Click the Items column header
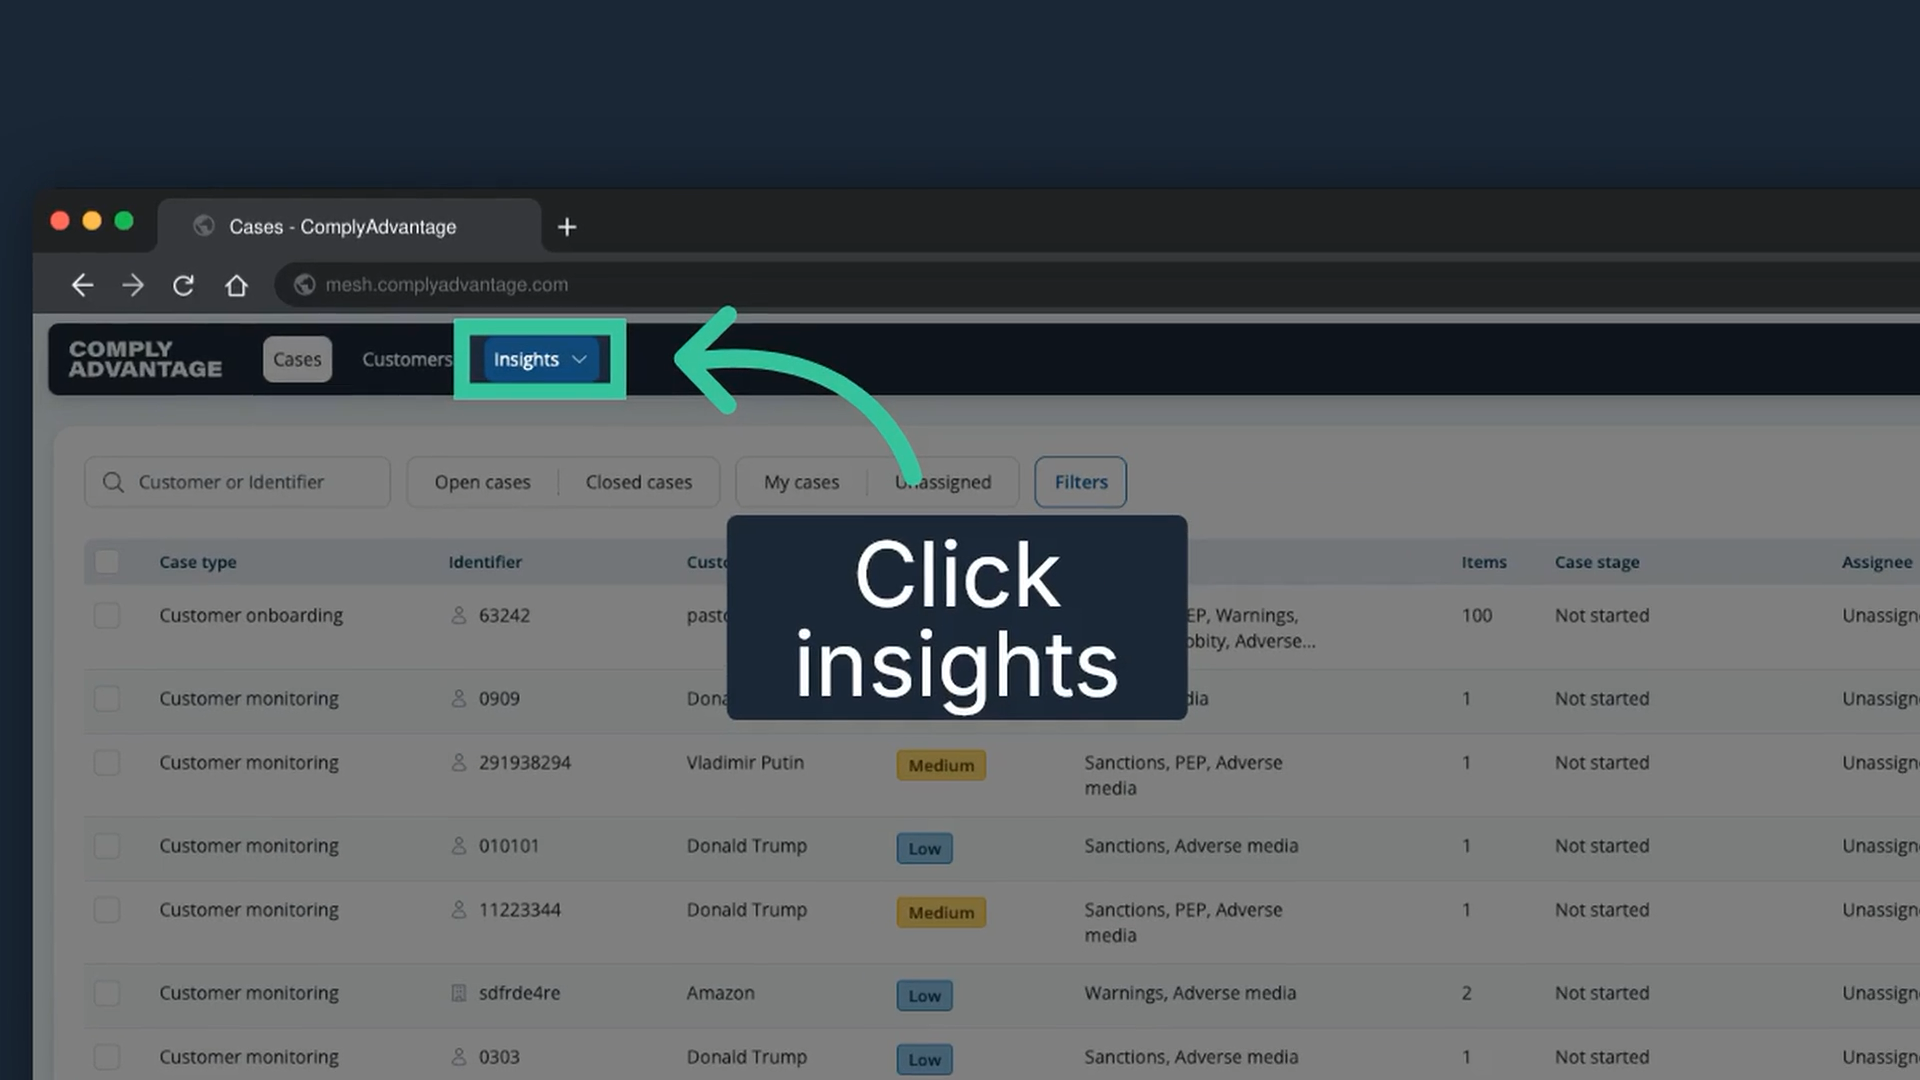 click(1484, 562)
